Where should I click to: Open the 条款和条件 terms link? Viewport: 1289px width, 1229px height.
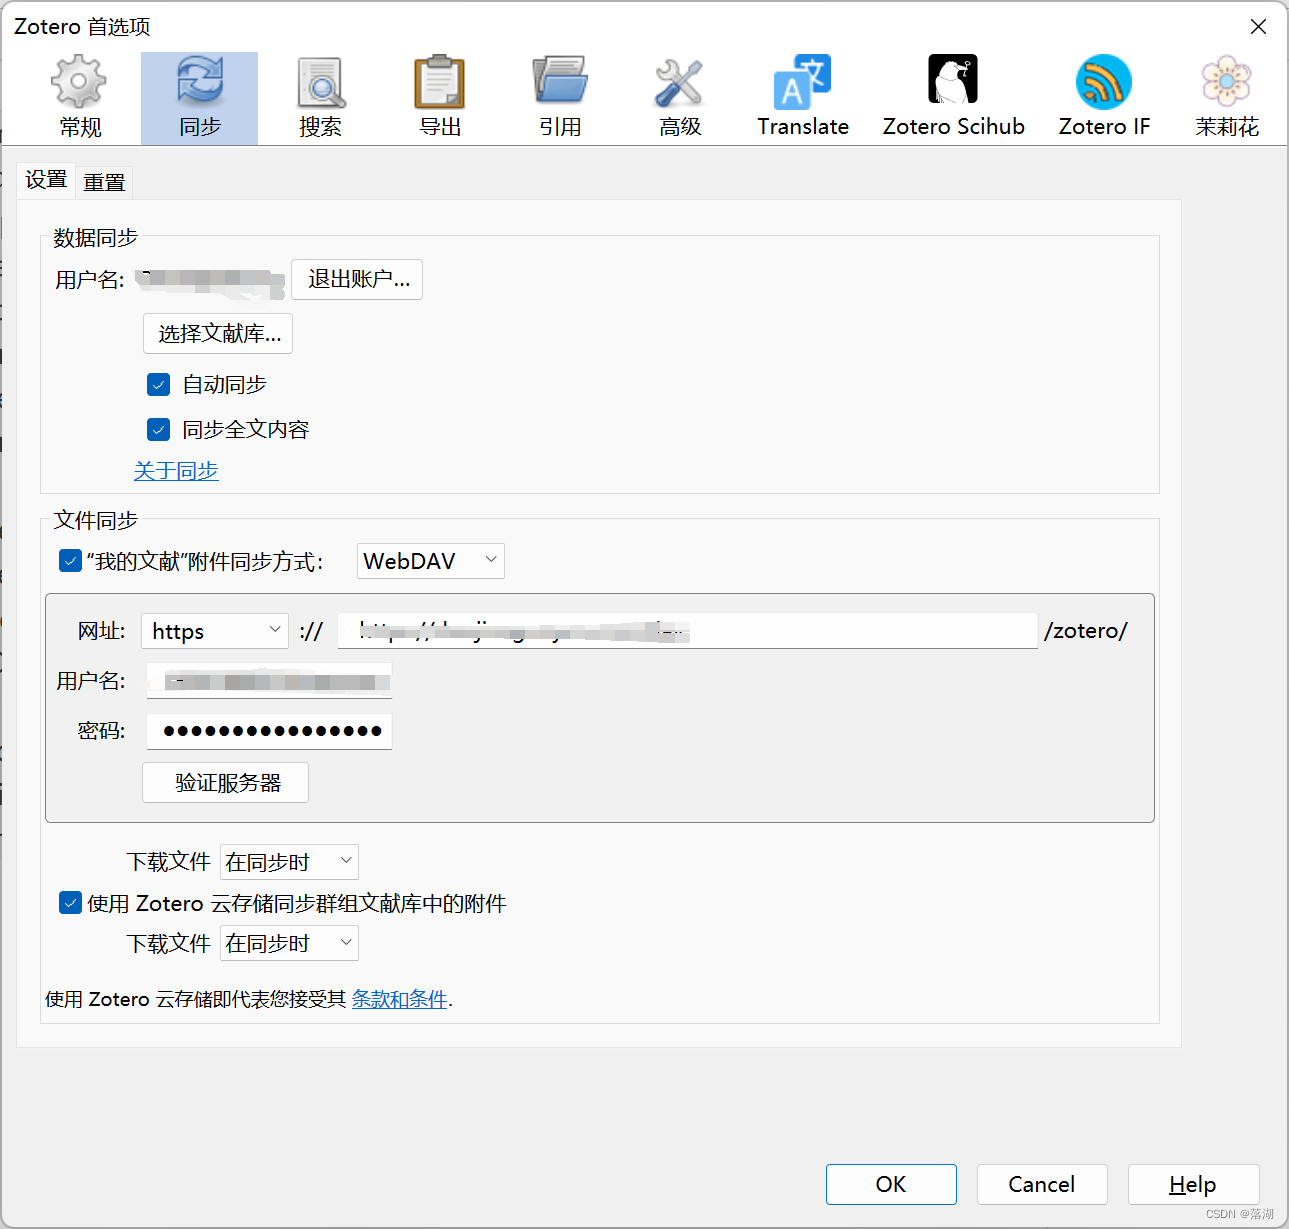(x=399, y=999)
